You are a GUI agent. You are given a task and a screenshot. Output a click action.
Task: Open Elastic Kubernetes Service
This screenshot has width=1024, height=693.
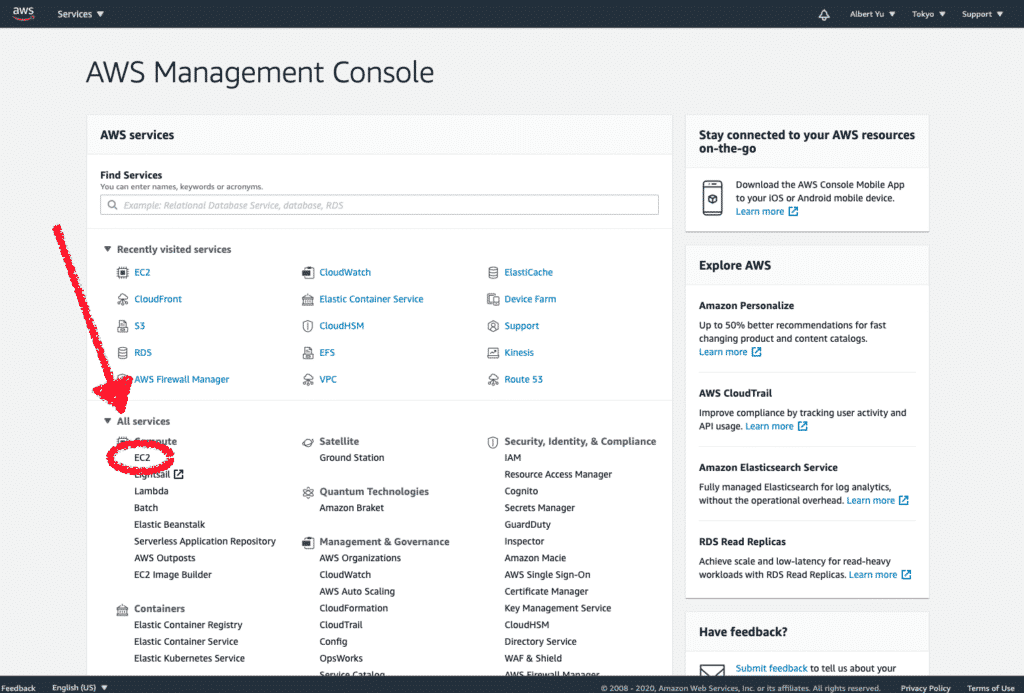(189, 658)
